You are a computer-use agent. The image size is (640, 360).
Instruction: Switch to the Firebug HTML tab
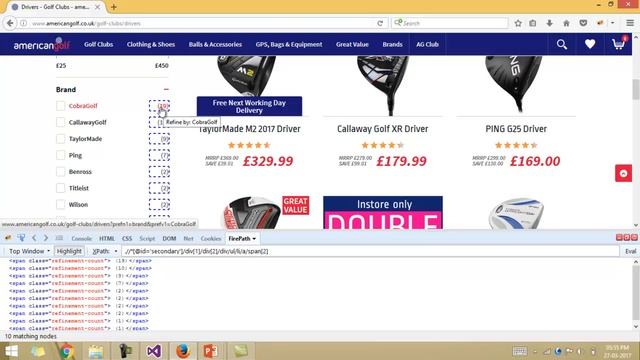tap(107, 238)
